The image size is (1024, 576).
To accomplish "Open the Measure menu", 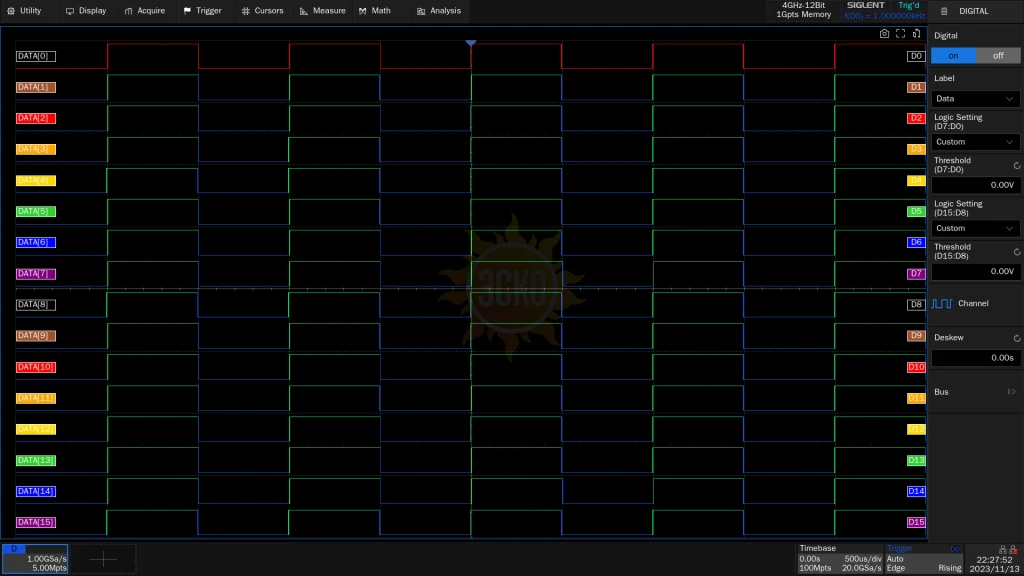I will (323, 11).
